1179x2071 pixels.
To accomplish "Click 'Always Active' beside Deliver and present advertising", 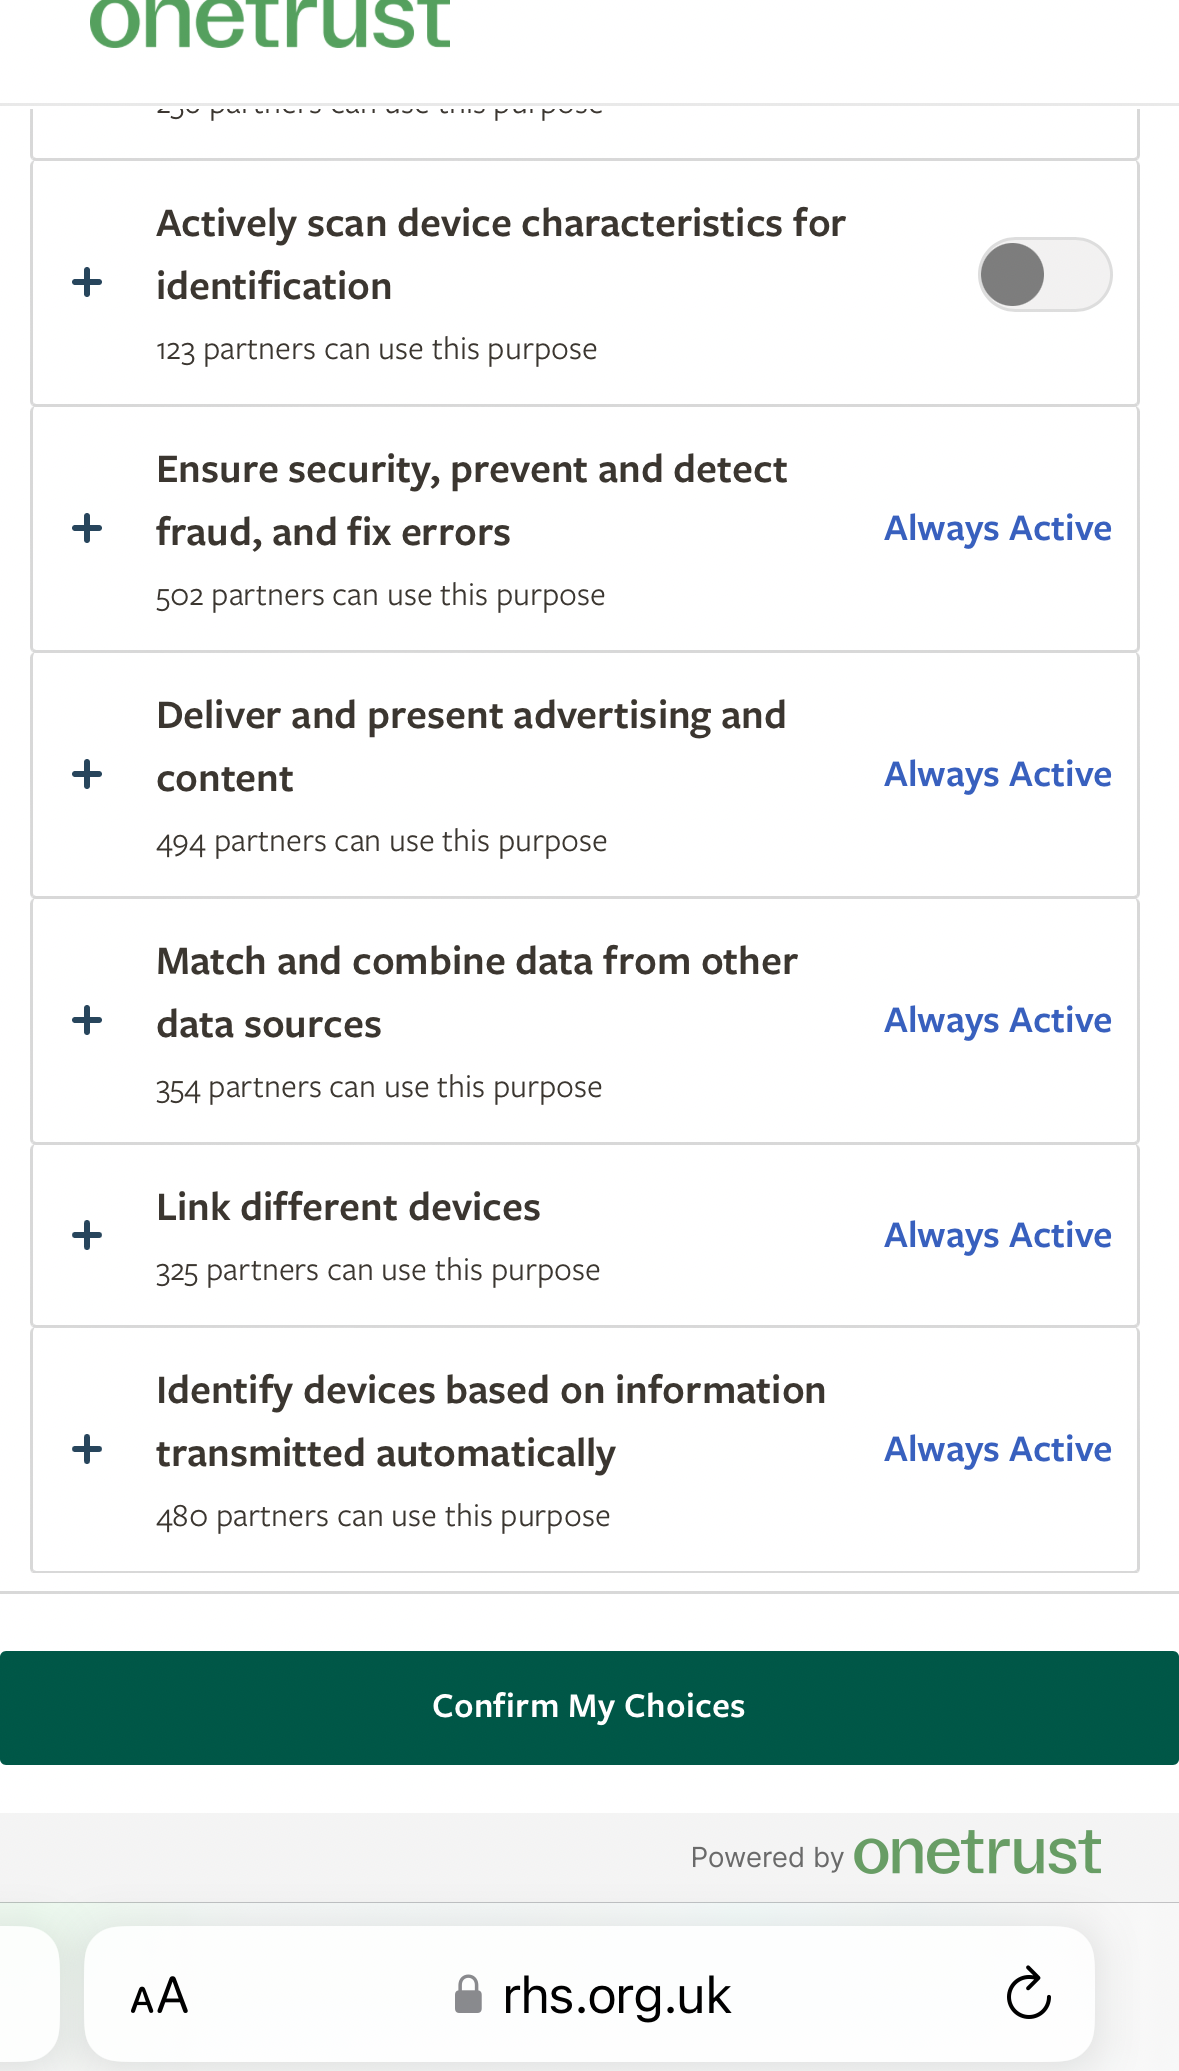I will click(x=997, y=774).
